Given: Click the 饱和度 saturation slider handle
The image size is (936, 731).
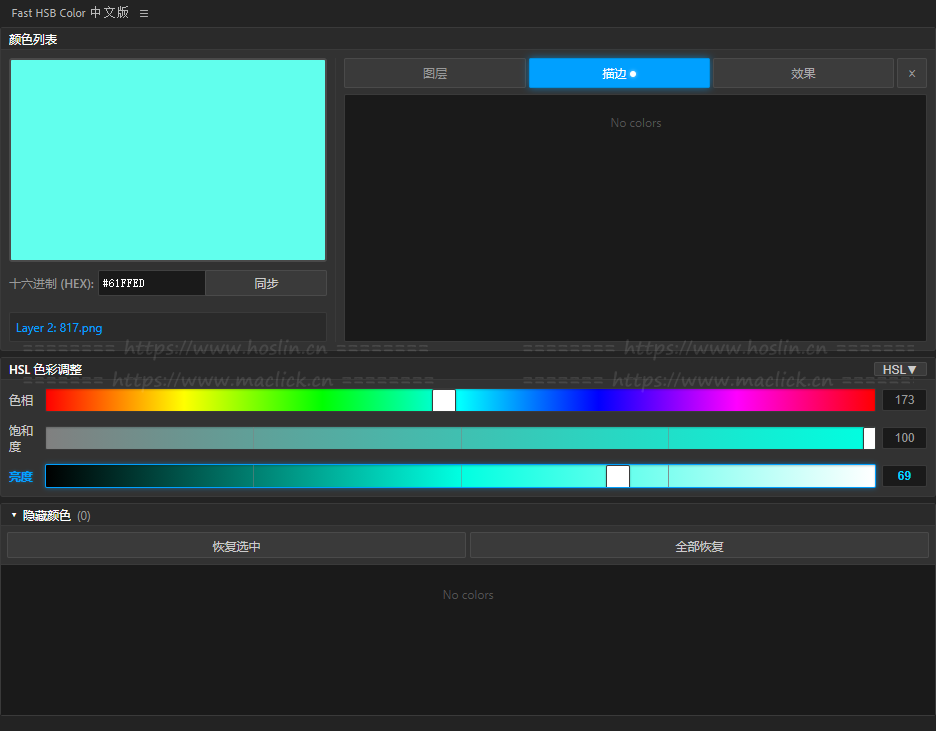Looking at the screenshot, I should point(869,438).
